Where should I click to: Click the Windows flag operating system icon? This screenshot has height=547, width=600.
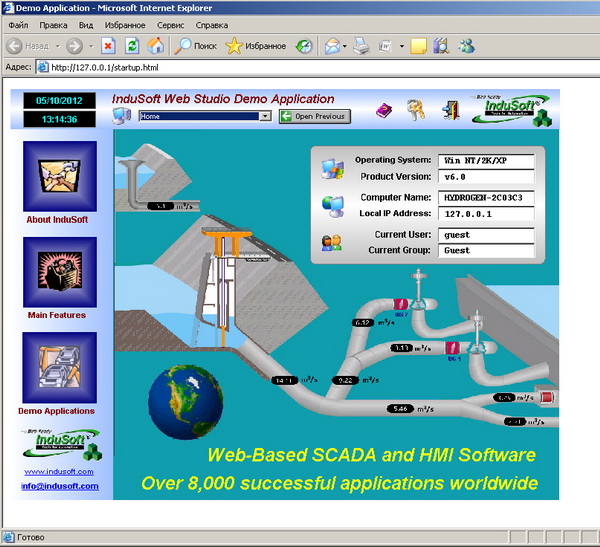(x=333, y=168)
